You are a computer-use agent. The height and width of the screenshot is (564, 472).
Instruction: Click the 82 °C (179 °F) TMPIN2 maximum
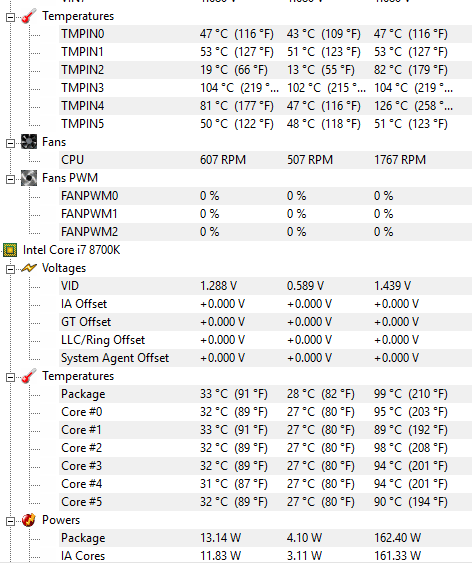(x=410, y=70)
